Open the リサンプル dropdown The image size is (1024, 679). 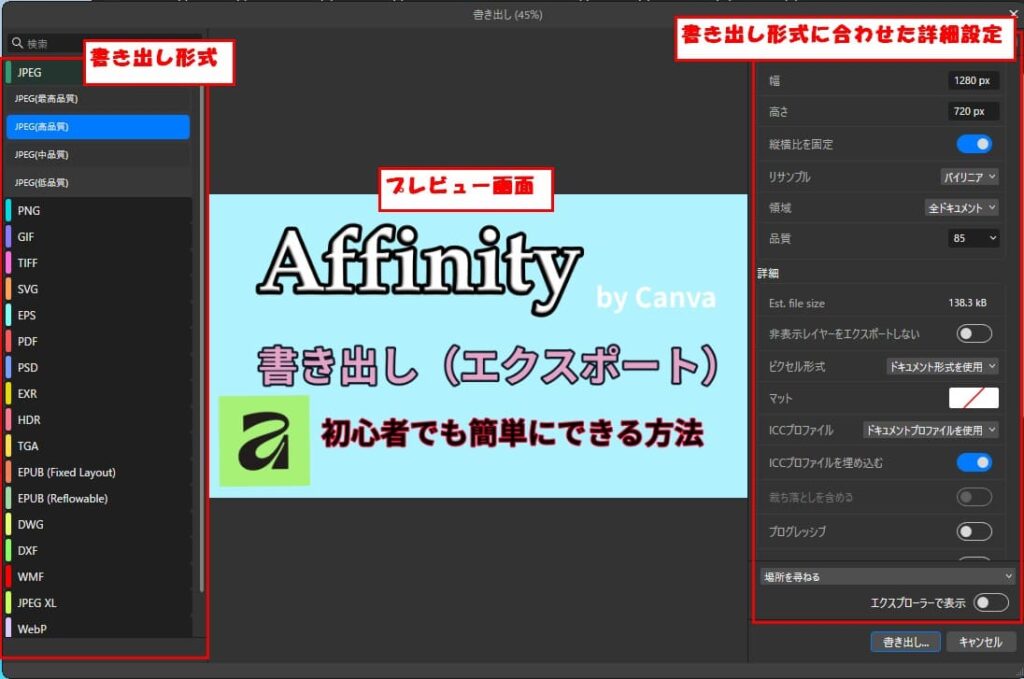[x=969, y=177]
